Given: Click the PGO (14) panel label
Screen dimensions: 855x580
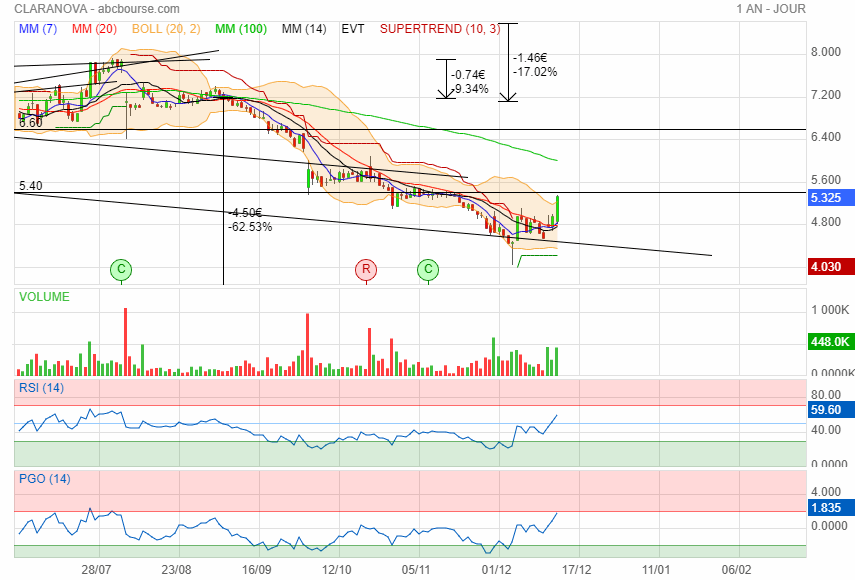Looking at the screenshot, I should tap(45, 479).
